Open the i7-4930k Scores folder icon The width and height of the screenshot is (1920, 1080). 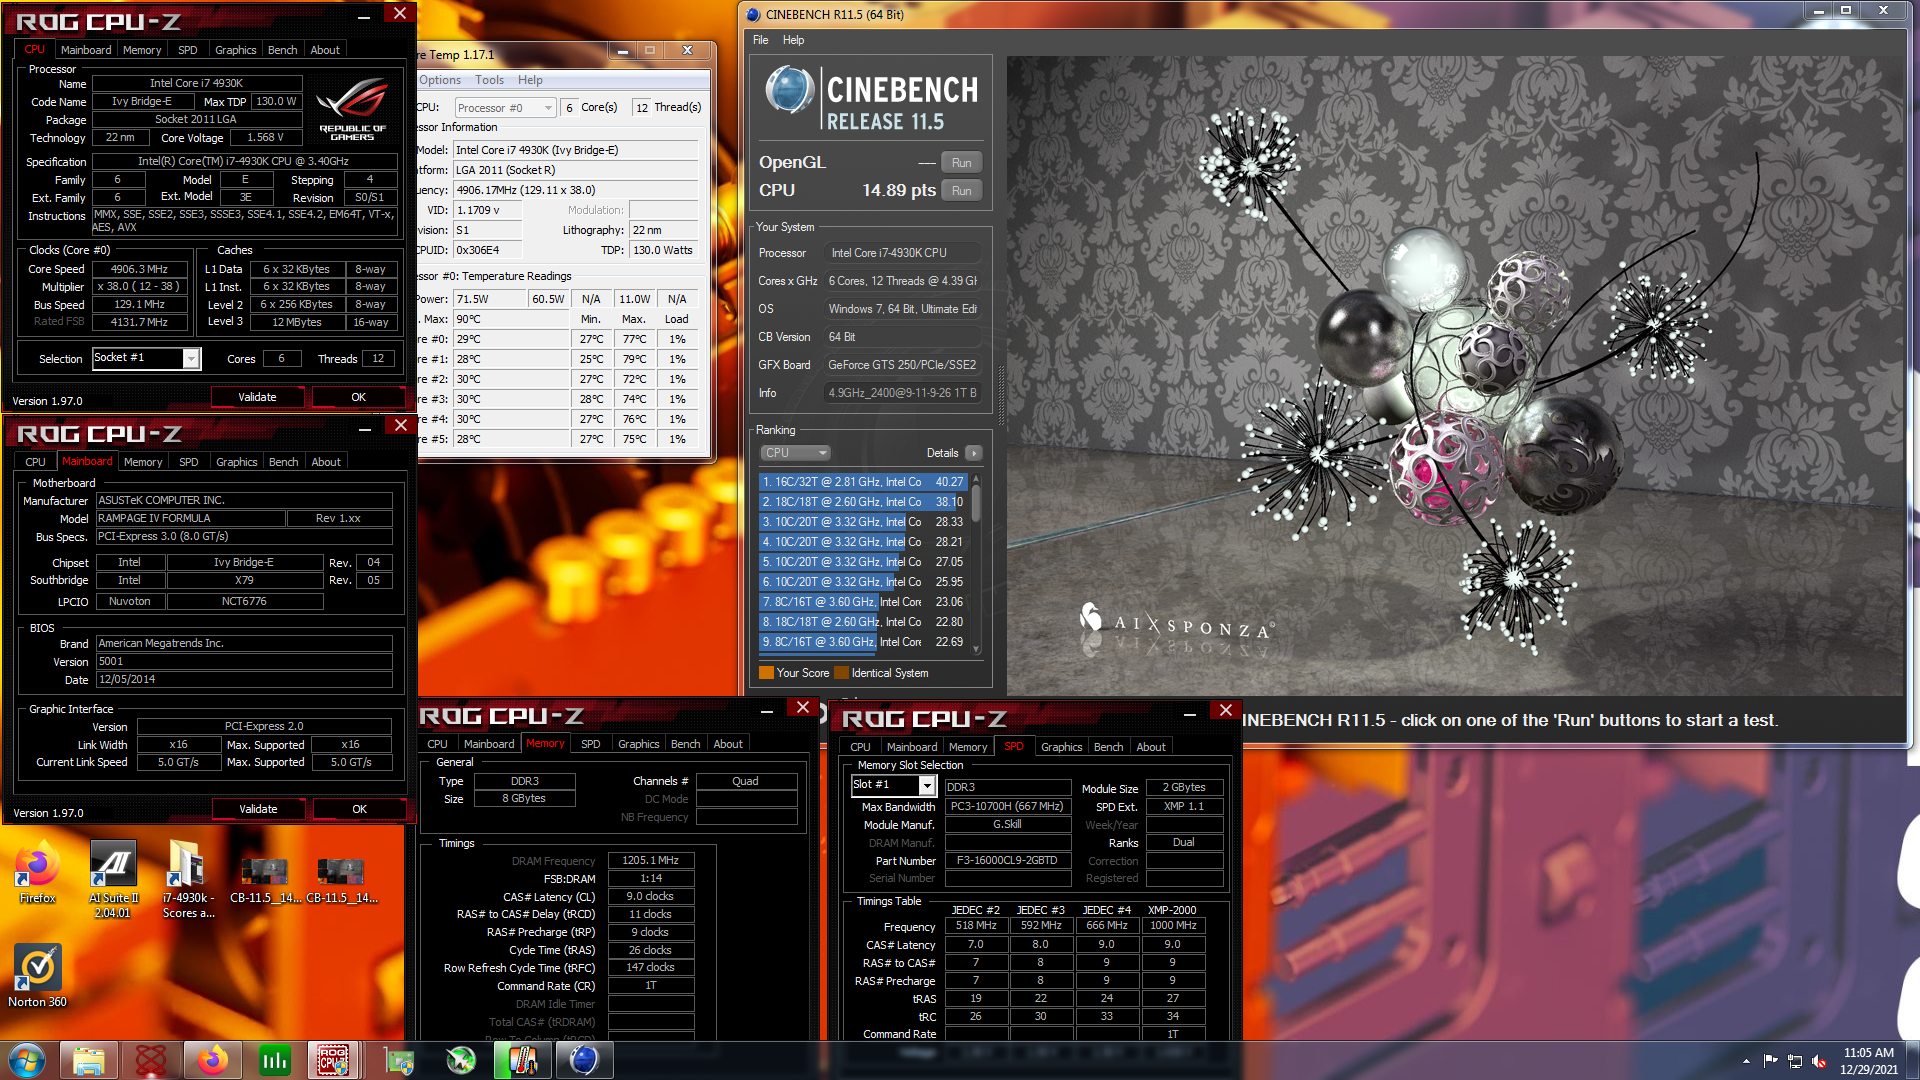click(x=188, y=878)
